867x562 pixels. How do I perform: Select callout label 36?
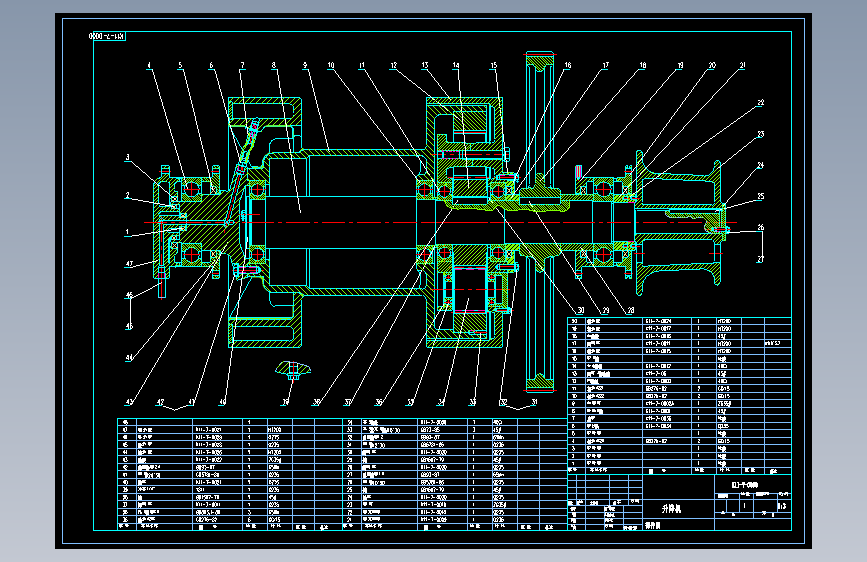point(379,402)
